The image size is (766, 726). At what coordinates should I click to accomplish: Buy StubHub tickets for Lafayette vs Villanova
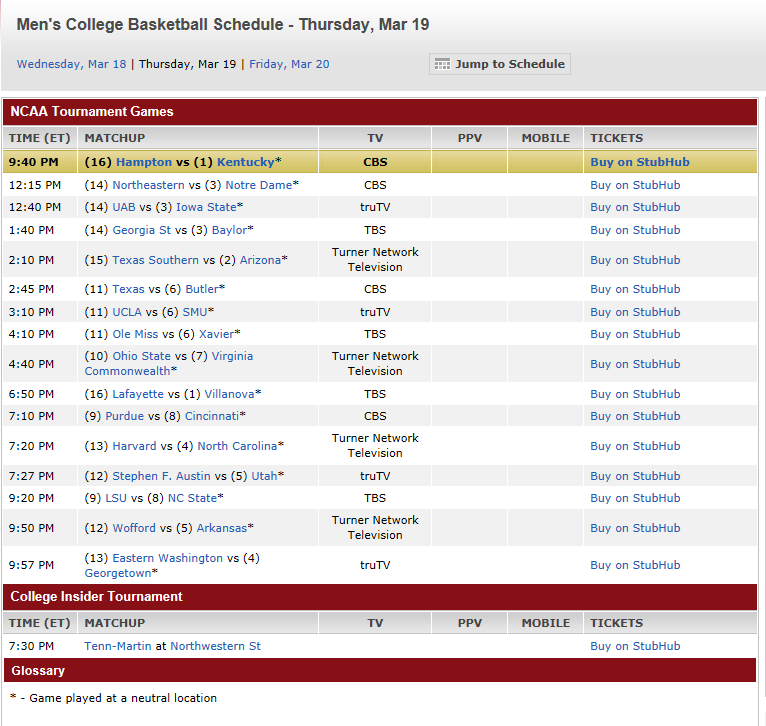[x=635, y=394]
